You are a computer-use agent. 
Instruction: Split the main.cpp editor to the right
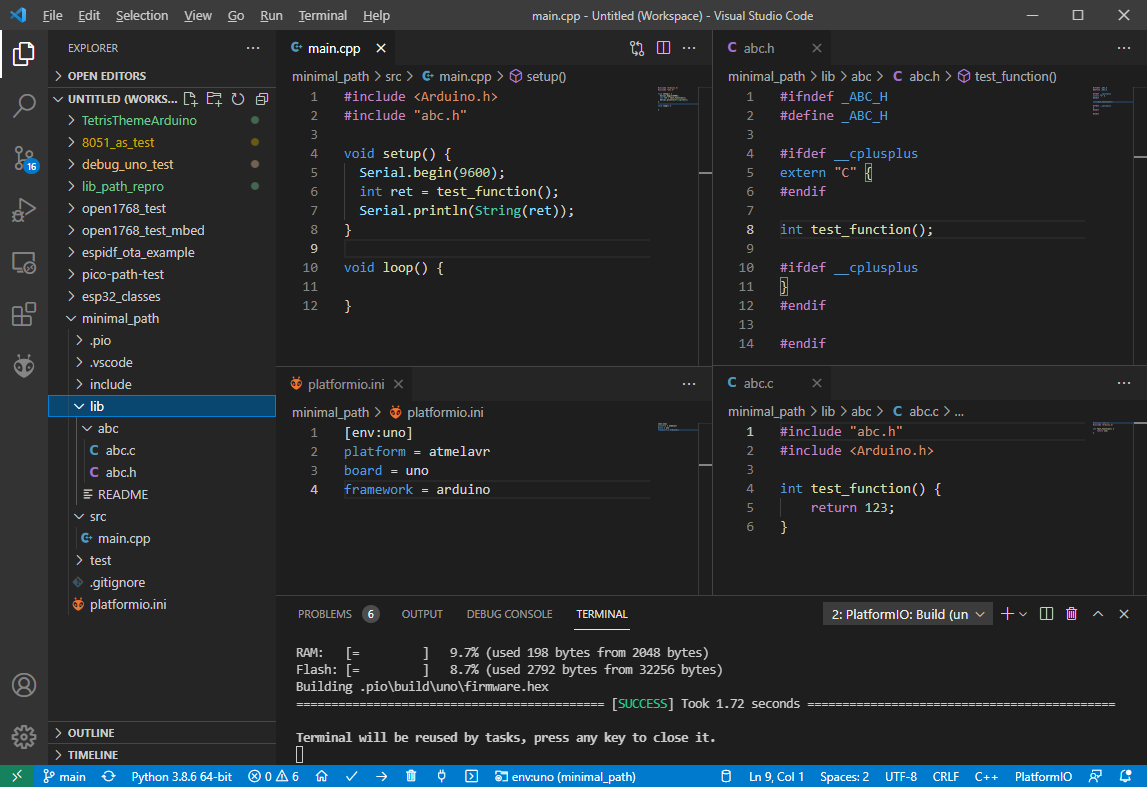[x=663, y=48]
